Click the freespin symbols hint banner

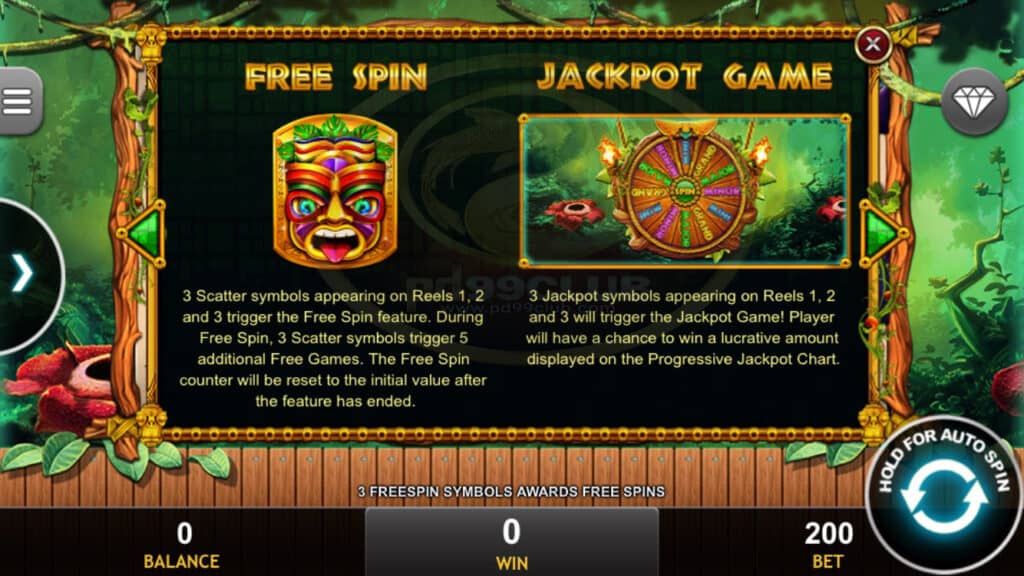(511, 492)
